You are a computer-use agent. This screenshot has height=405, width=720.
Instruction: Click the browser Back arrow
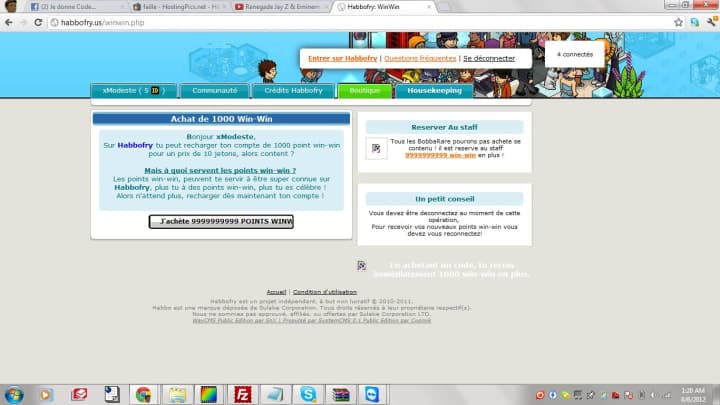tap(9, 22)
